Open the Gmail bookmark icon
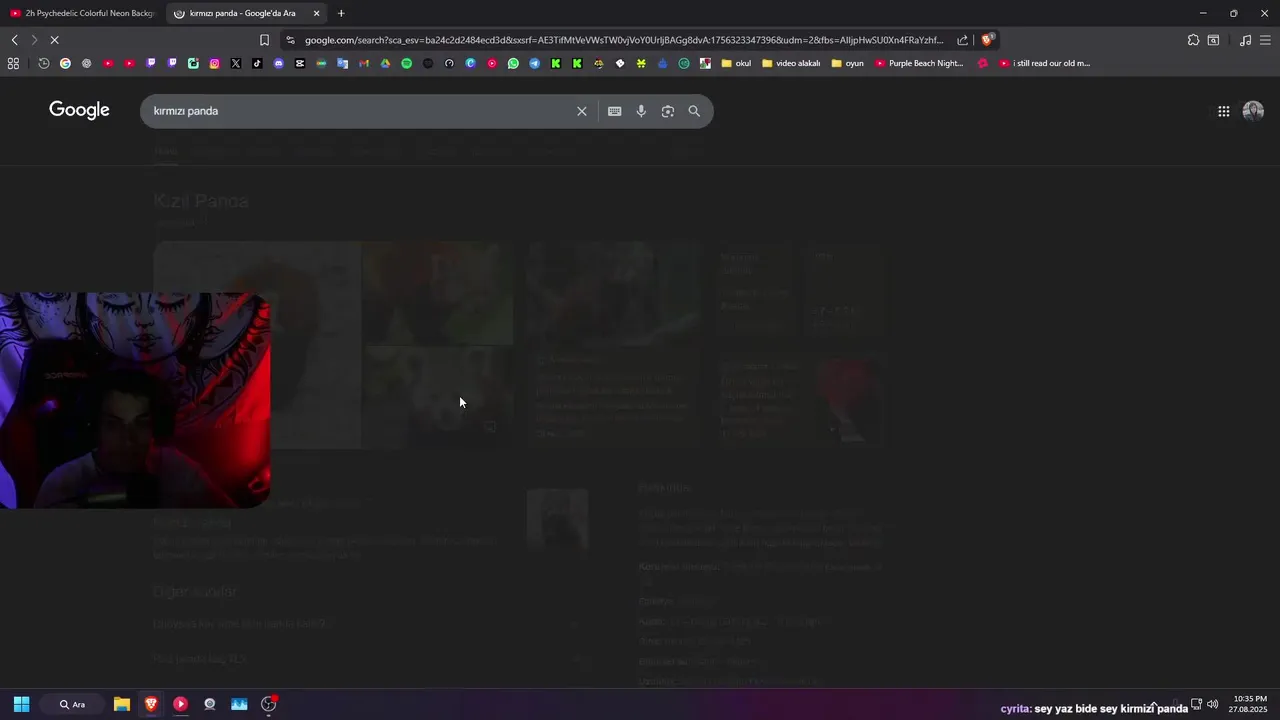Screen dimensions: 1280x720 pyautogui.click(x=364, y=63)
